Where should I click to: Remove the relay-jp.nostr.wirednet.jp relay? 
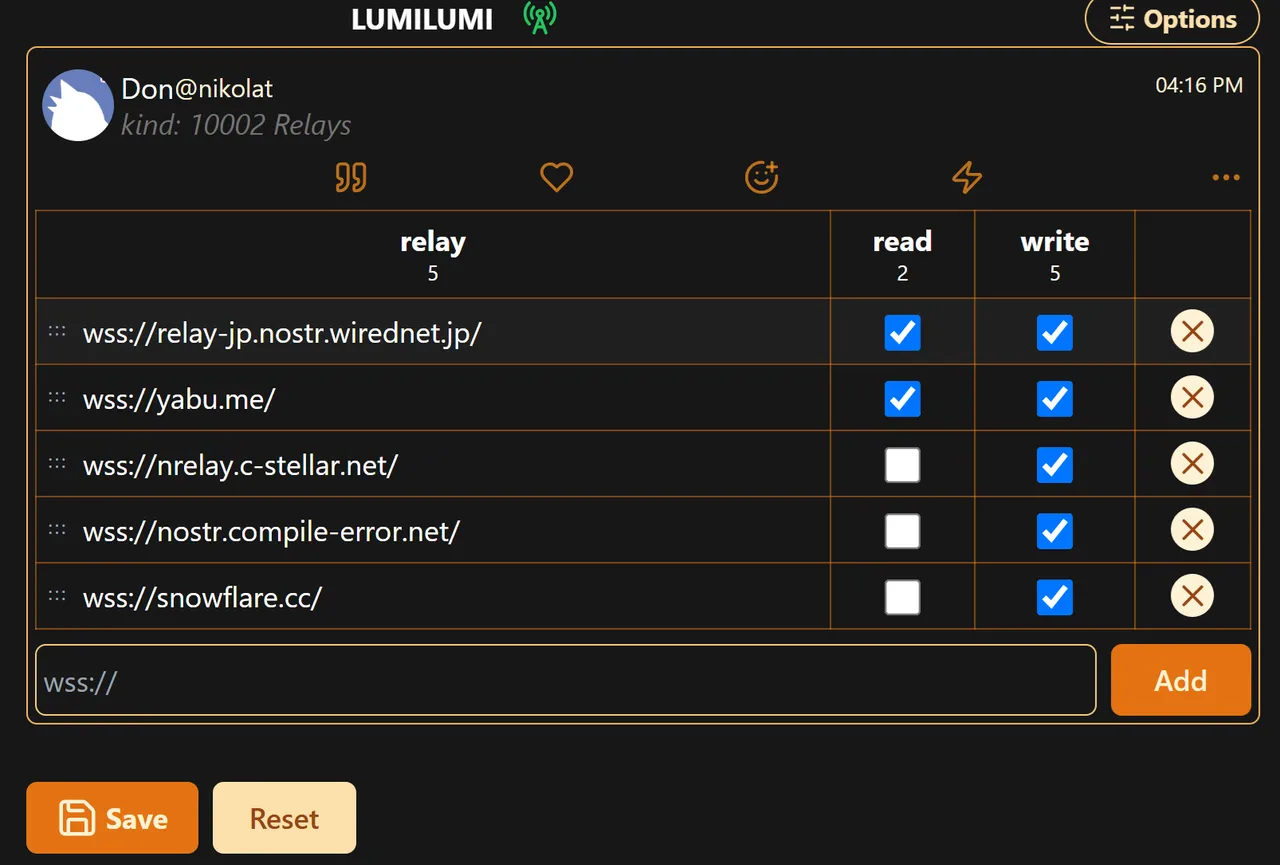(x=1192, y=332)
